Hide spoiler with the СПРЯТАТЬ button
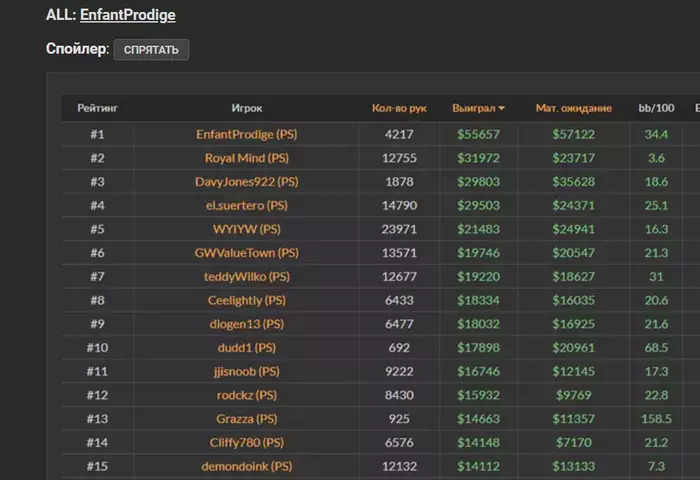The image size is (700, 480). pos(151,50)
